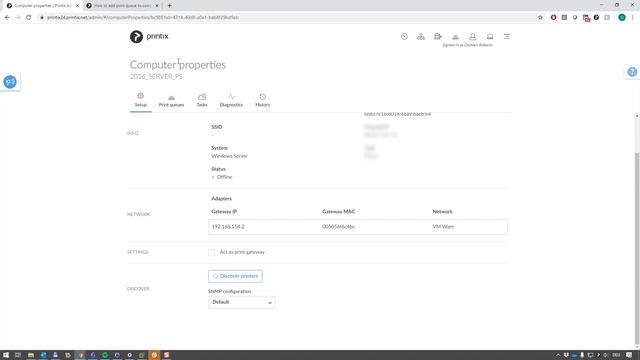Switch to the Tasks tab
The width and height of the screenshot is (640, 360).
point(202,100)
